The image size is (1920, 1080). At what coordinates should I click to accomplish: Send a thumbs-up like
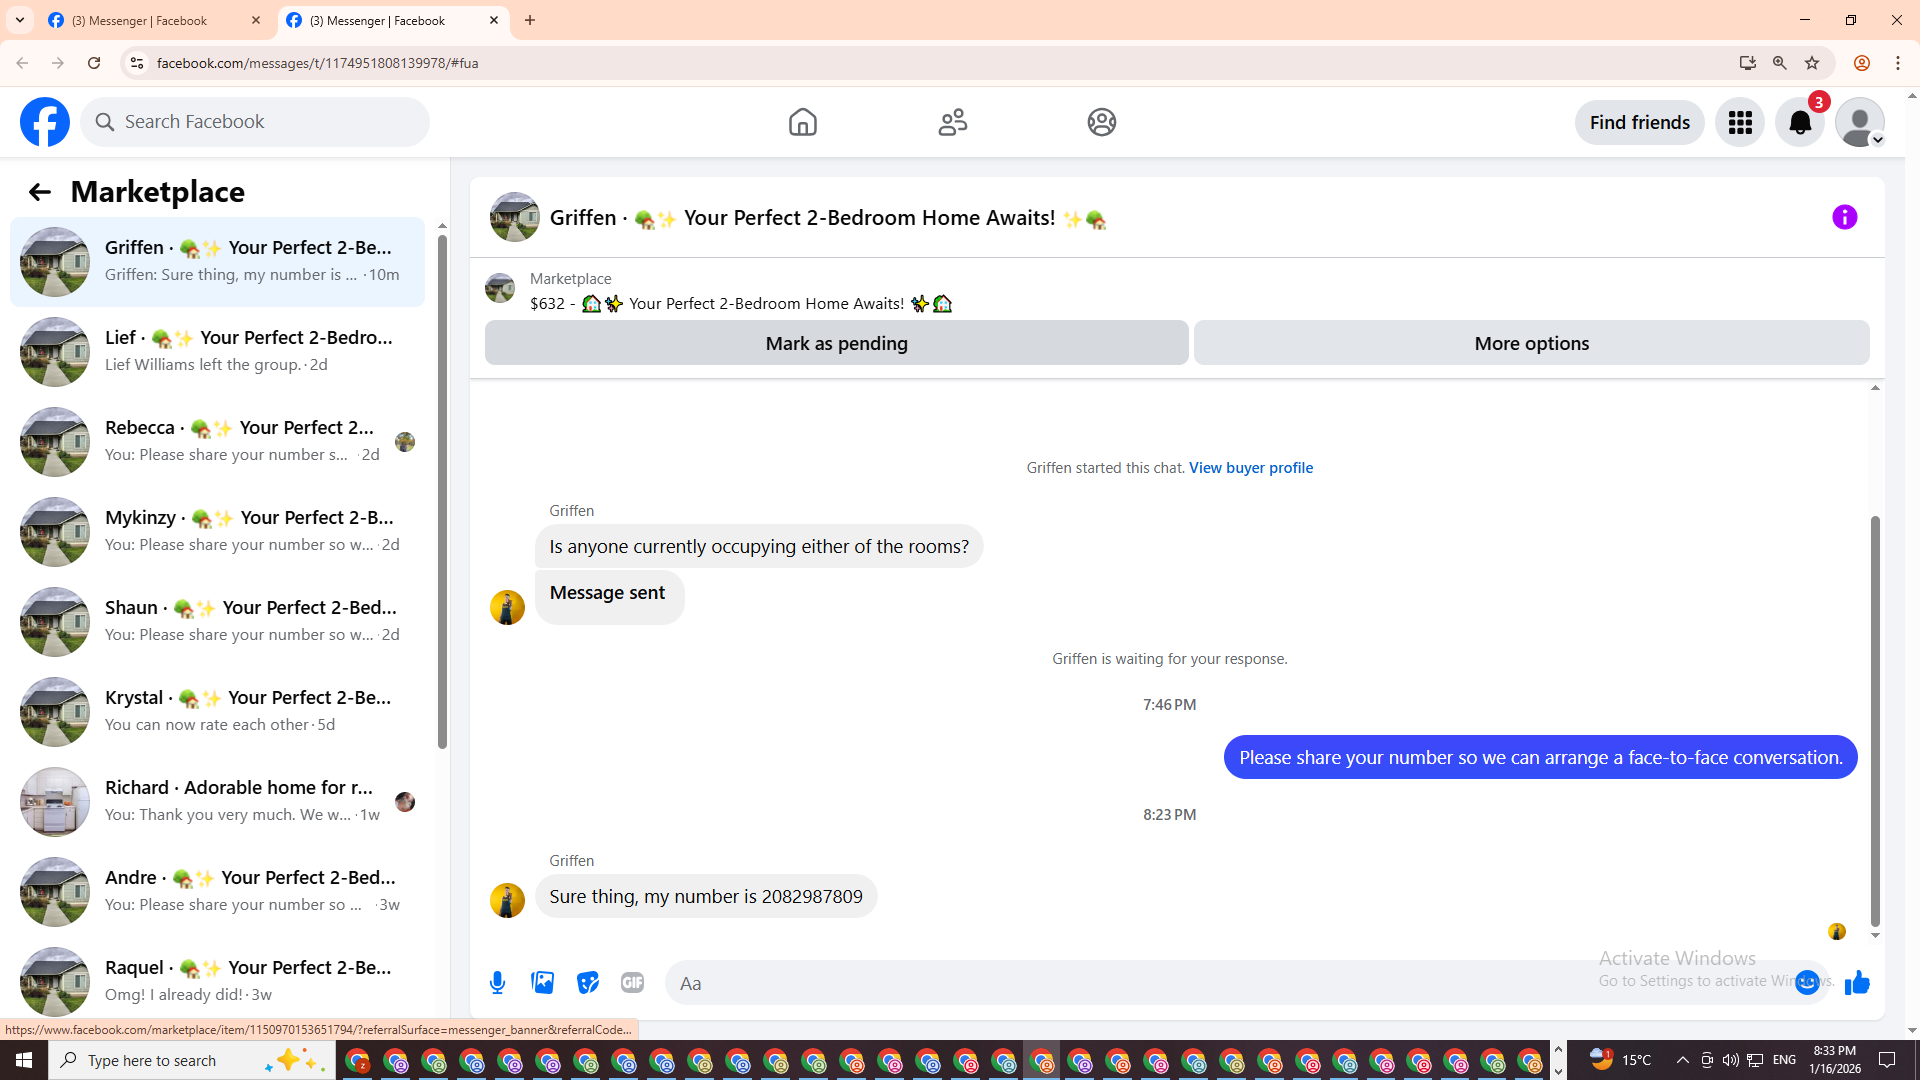click(1857, 983)
